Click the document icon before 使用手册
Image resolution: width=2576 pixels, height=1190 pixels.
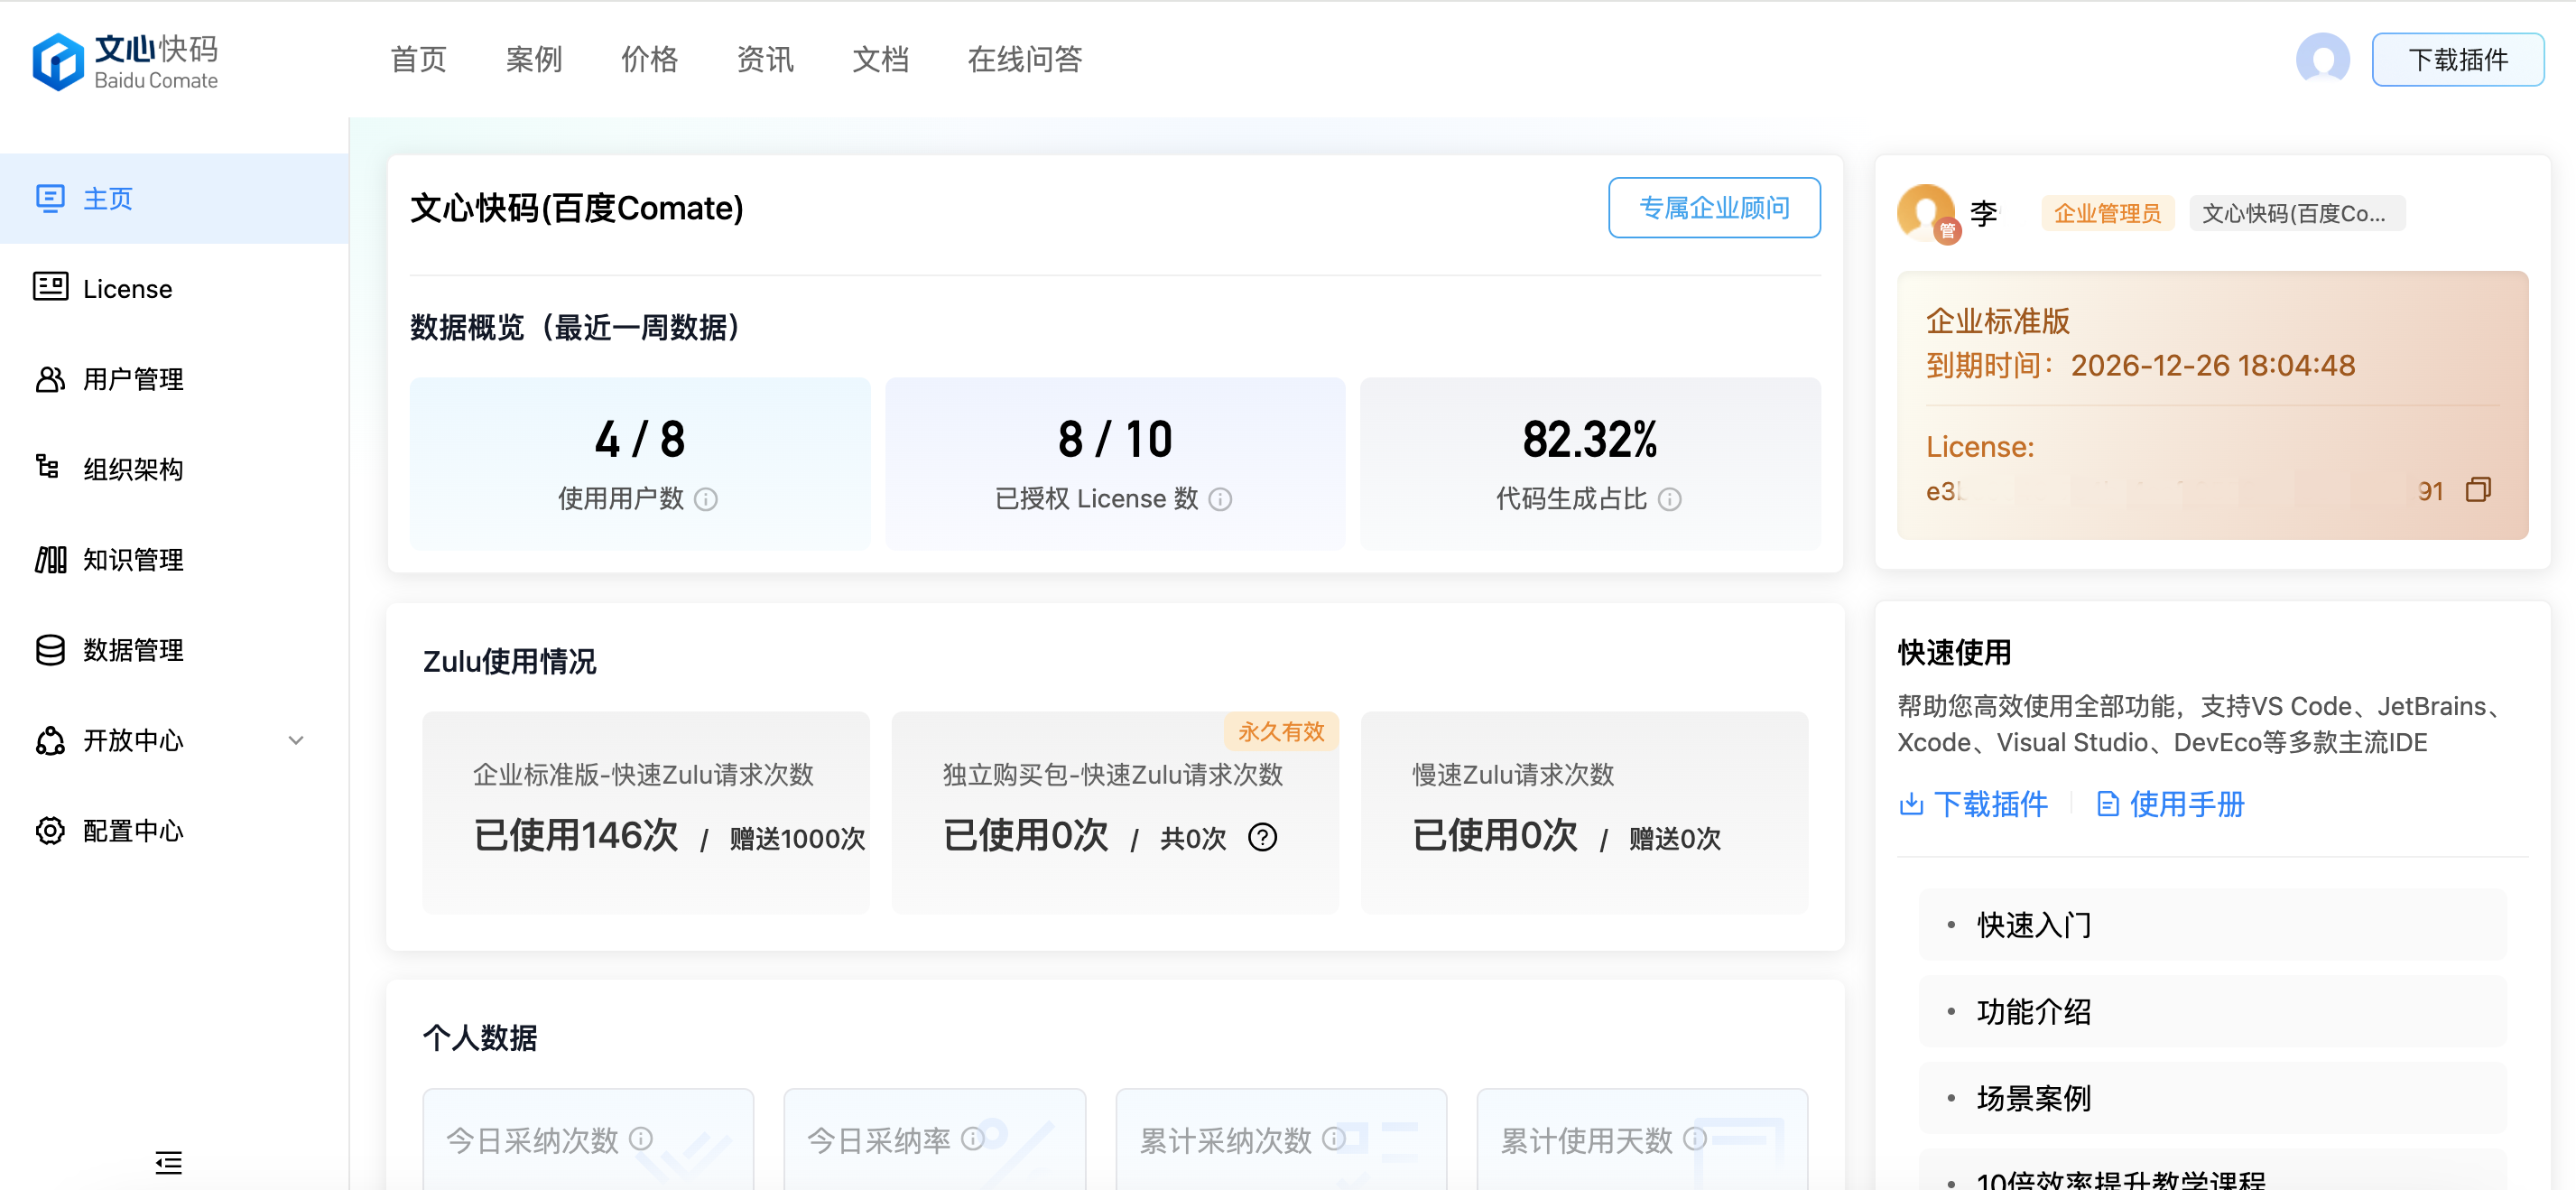(2107, 804)
